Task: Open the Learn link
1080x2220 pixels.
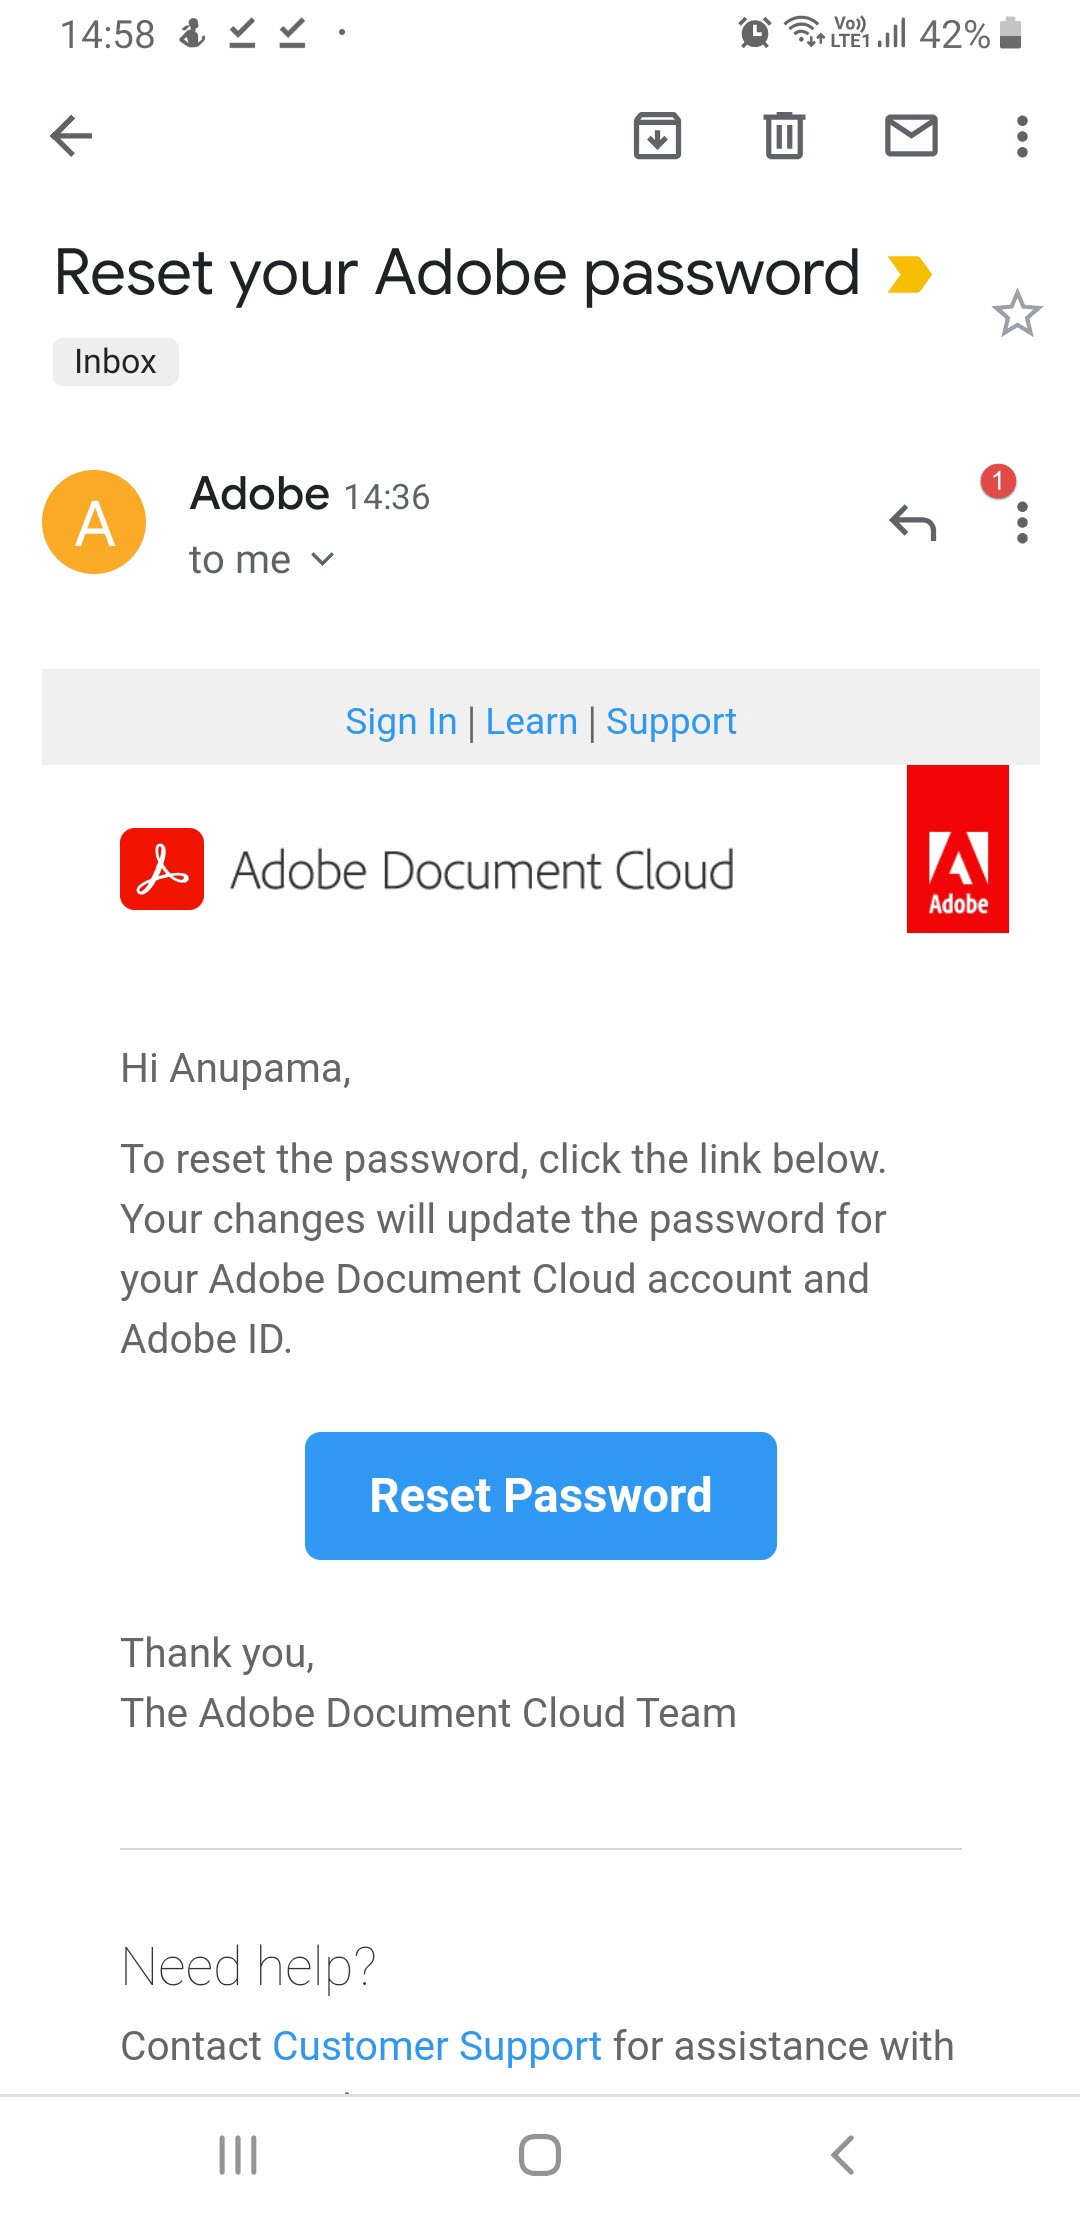Action: pyautogui.click(x=531, y=721)
